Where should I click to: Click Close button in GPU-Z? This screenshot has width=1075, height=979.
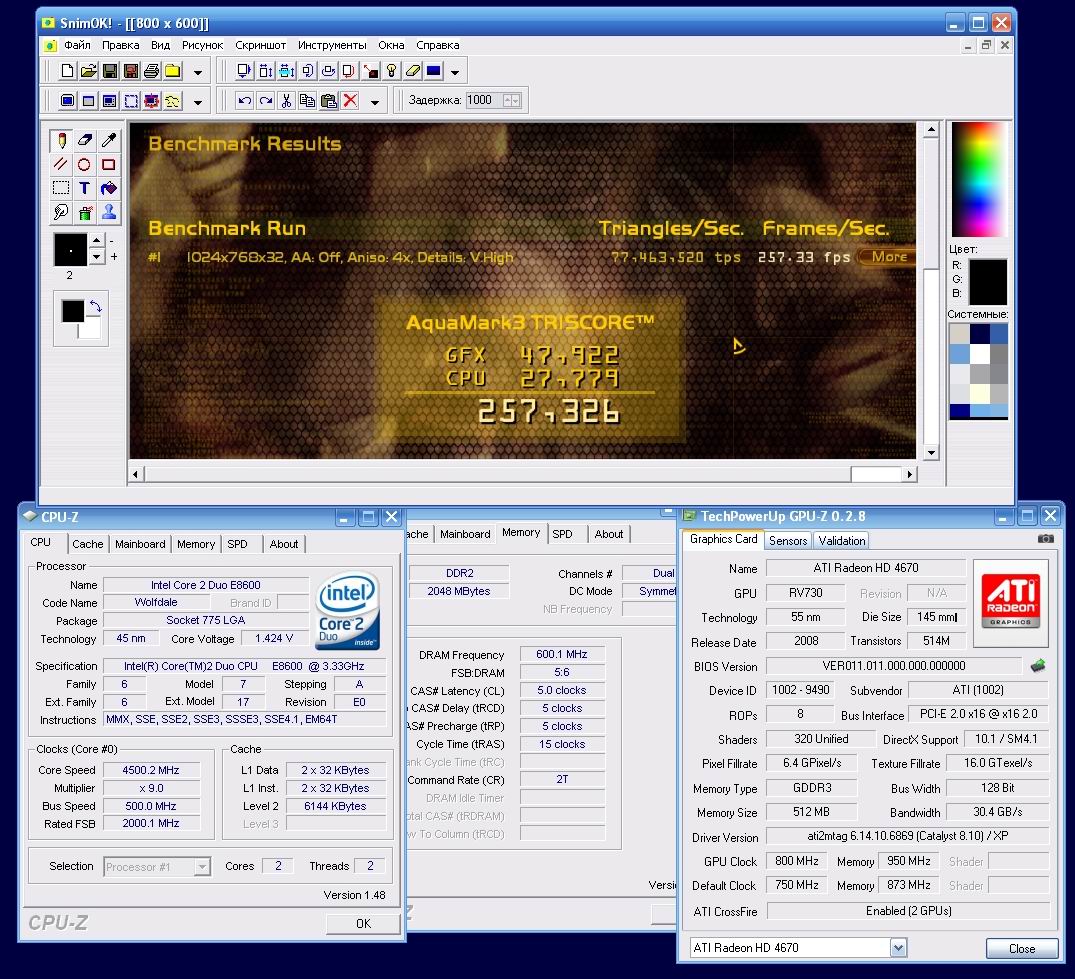click(1022, 948)
